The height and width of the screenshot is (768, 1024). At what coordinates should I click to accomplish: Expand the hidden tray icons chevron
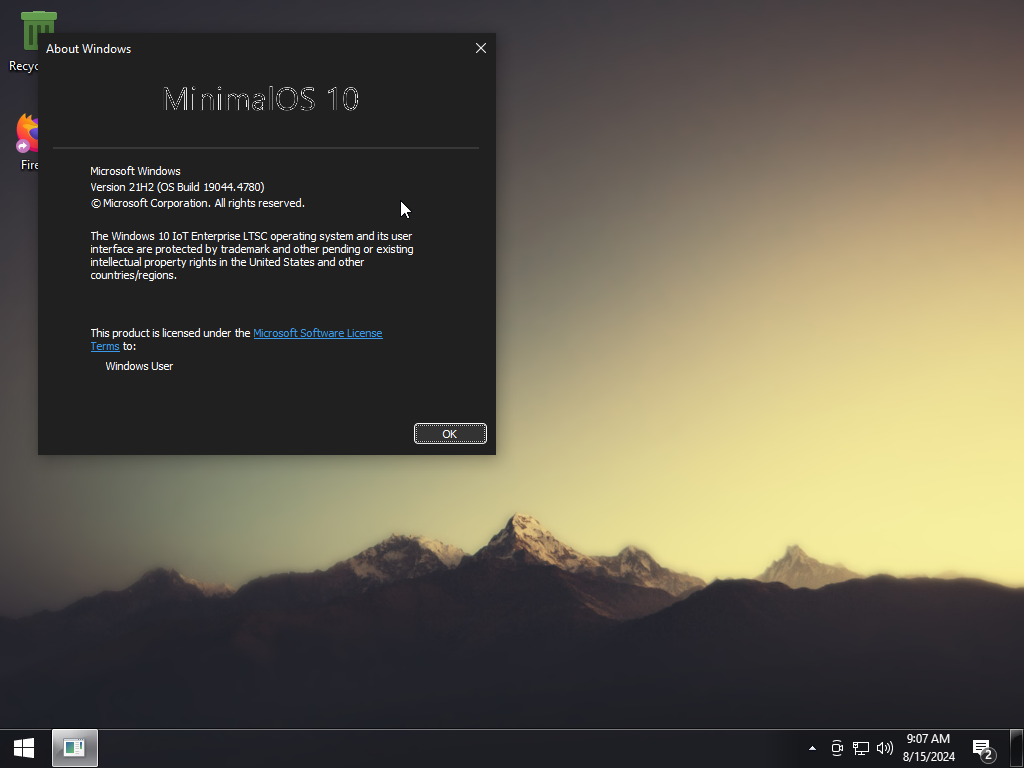(811, 748)
